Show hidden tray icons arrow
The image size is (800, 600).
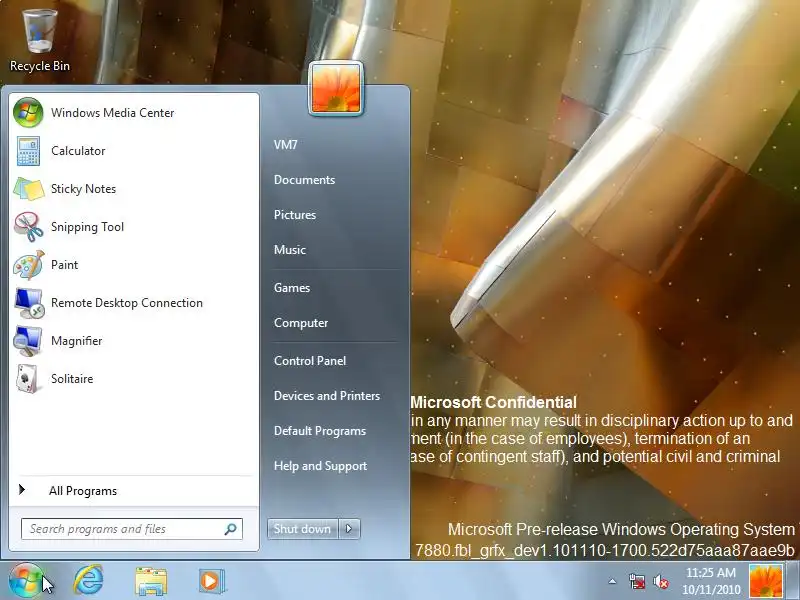coord(612,581)
